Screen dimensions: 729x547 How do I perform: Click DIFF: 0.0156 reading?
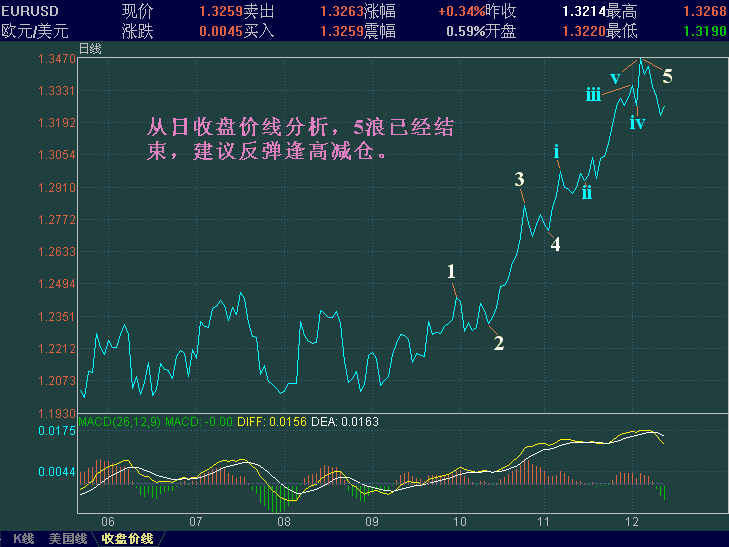coord(272,422)
